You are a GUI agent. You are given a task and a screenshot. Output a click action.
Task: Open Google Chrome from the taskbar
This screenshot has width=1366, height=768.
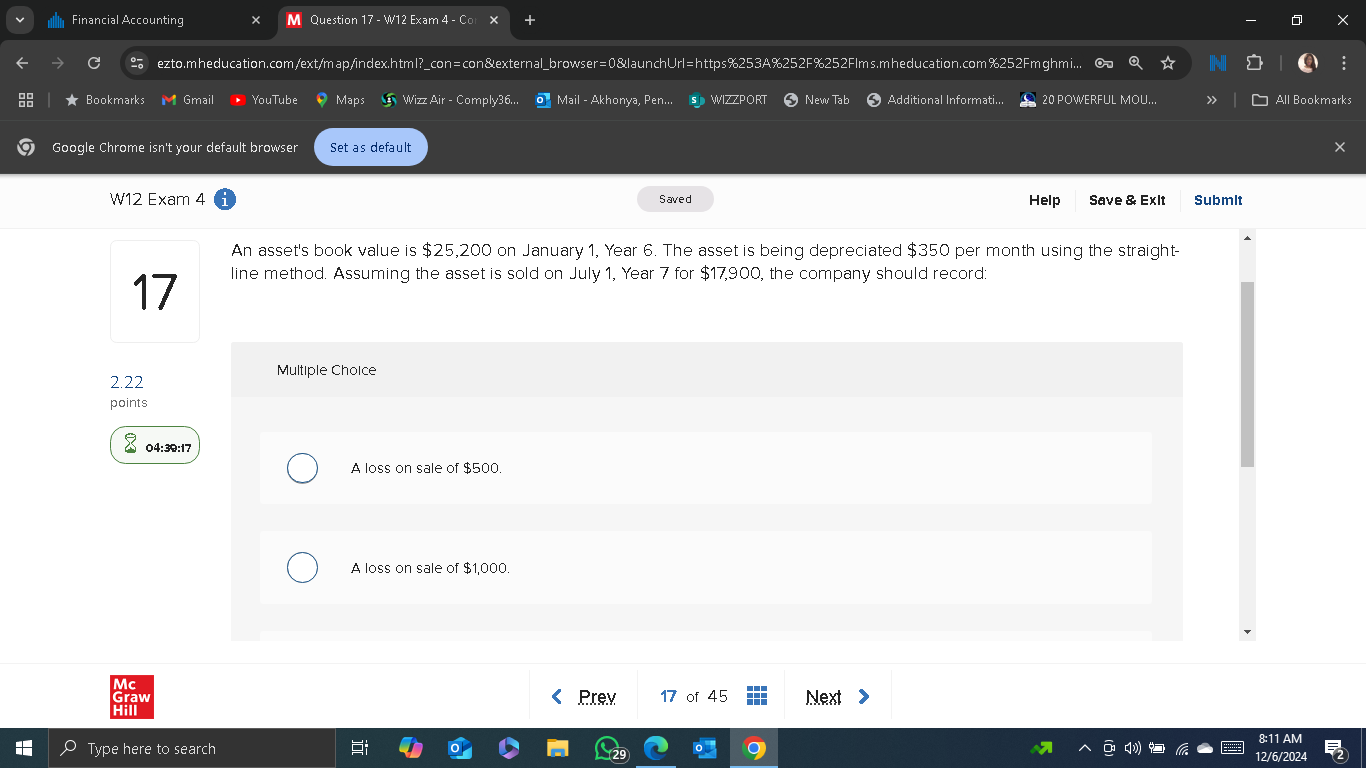[x=754, y=748]
